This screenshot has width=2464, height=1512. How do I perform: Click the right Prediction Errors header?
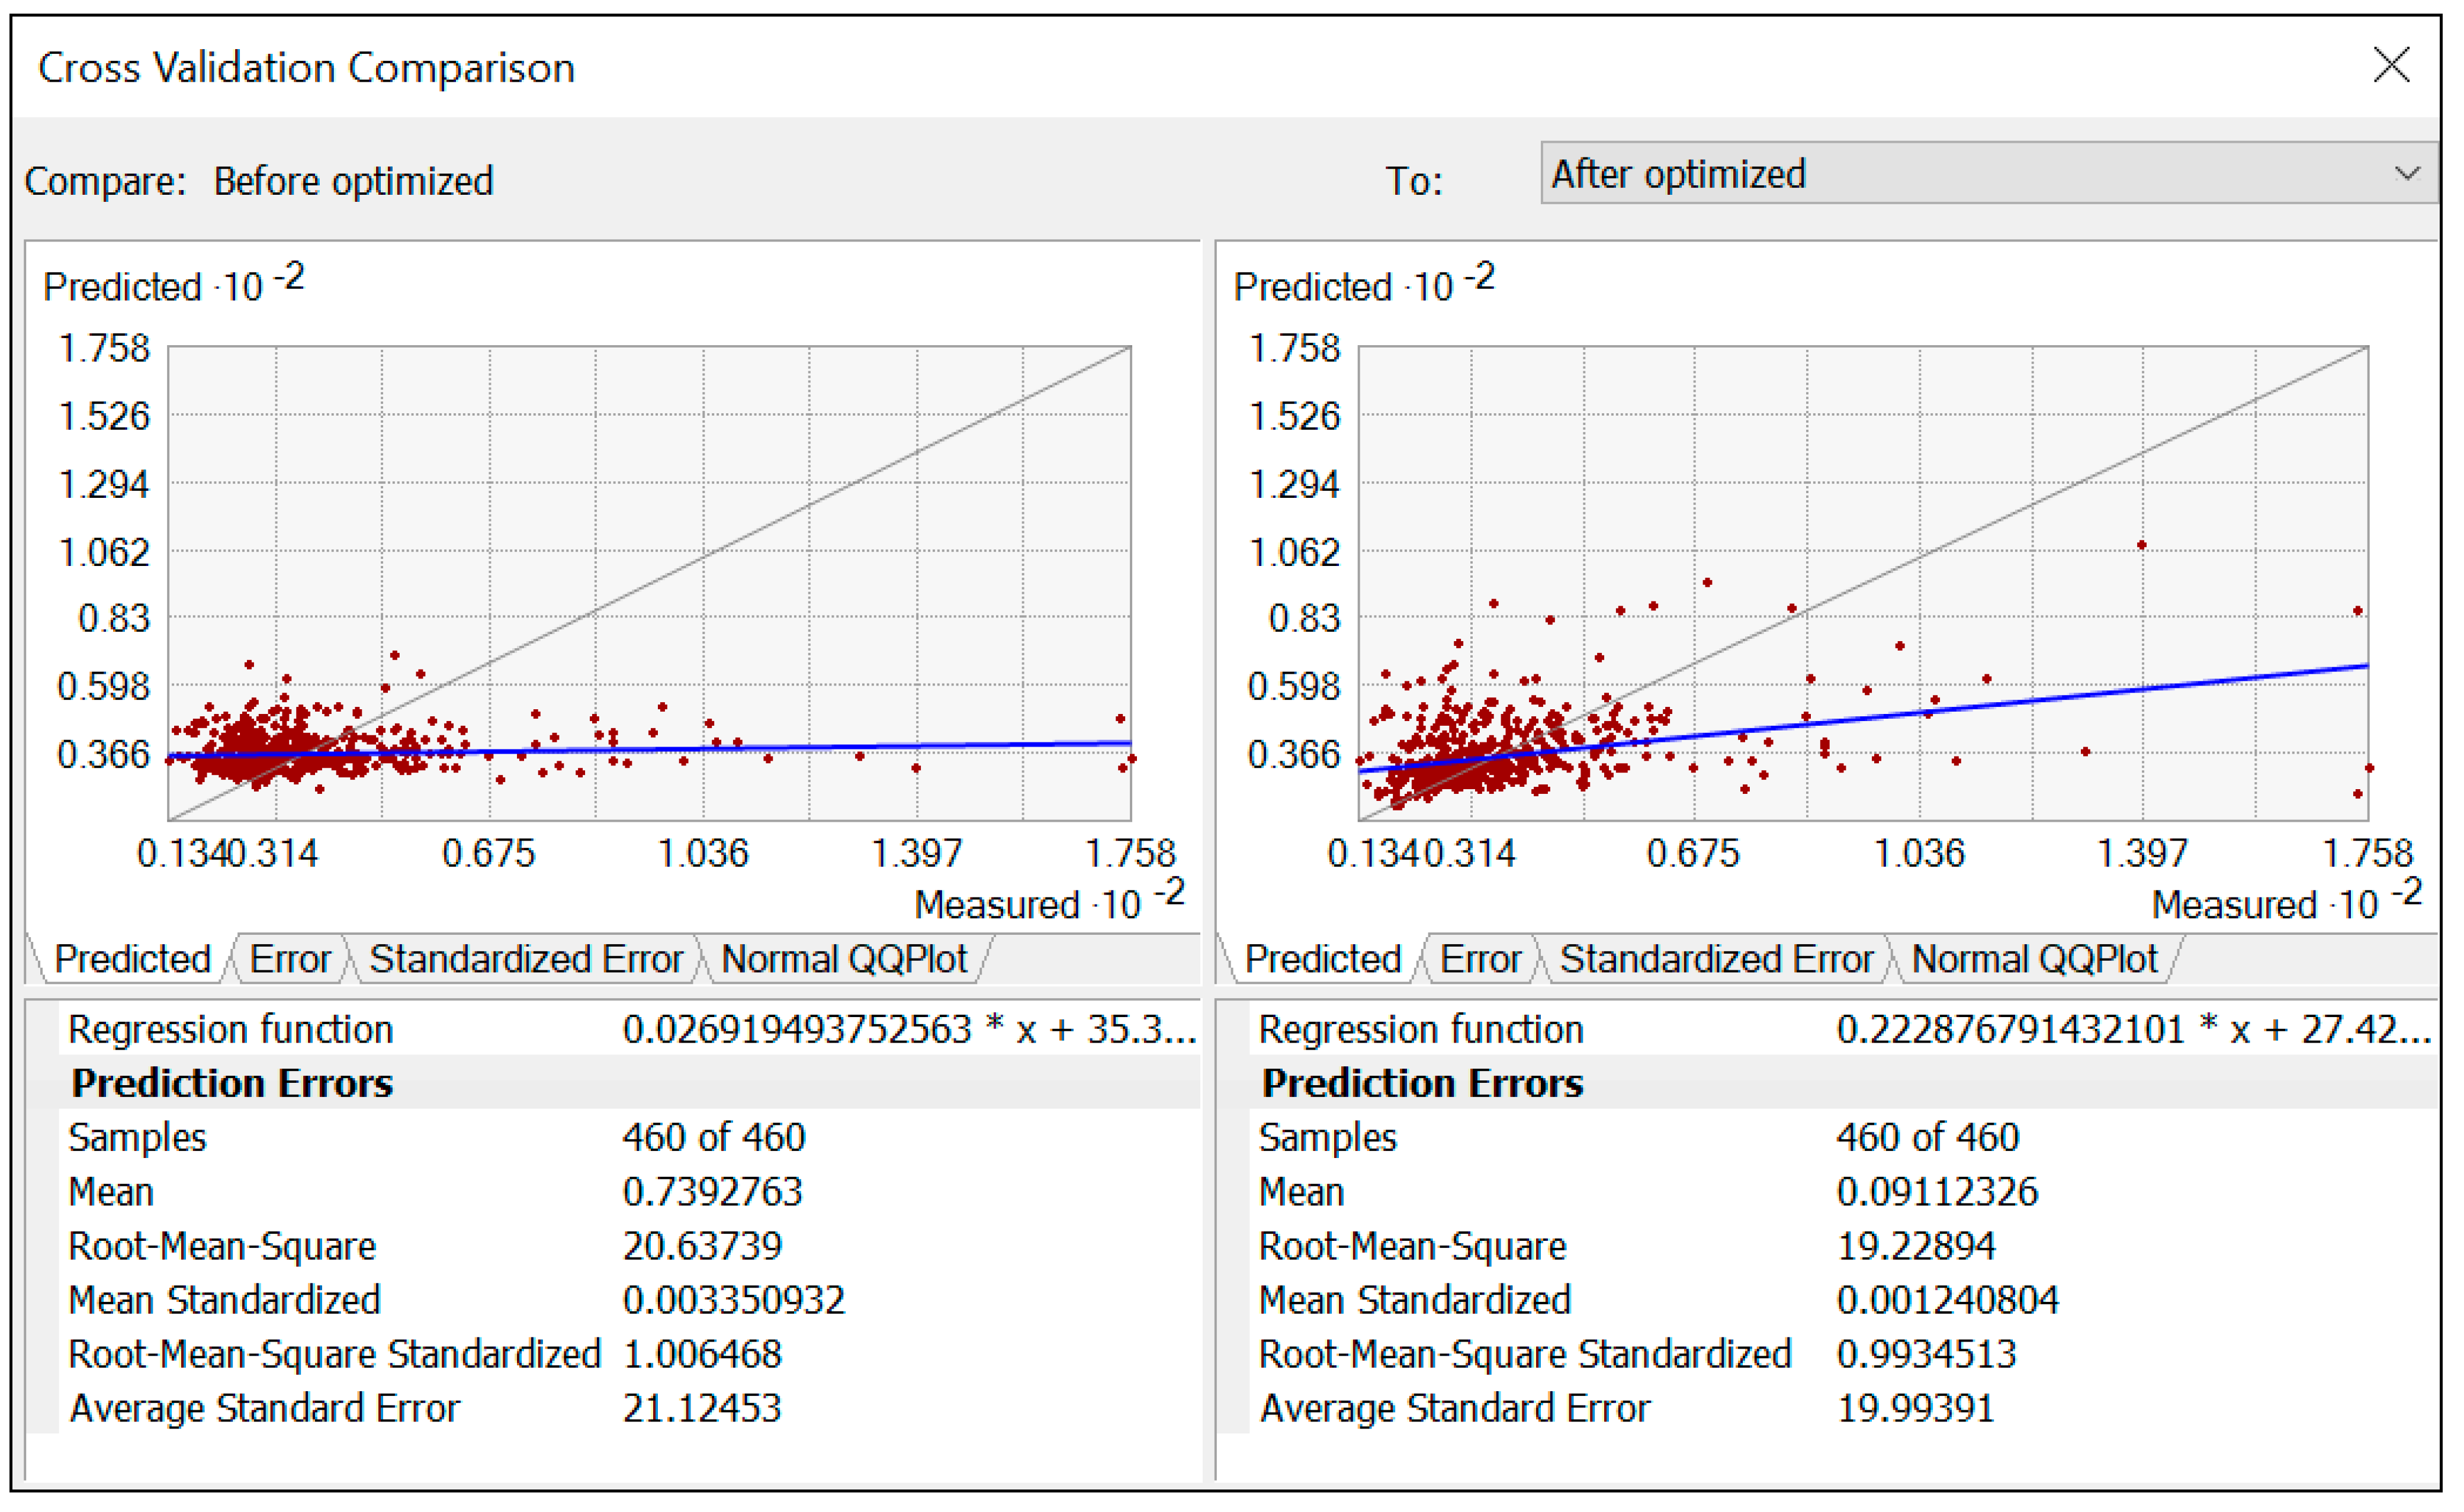pyautogui.click(x=1422, y=1084)
